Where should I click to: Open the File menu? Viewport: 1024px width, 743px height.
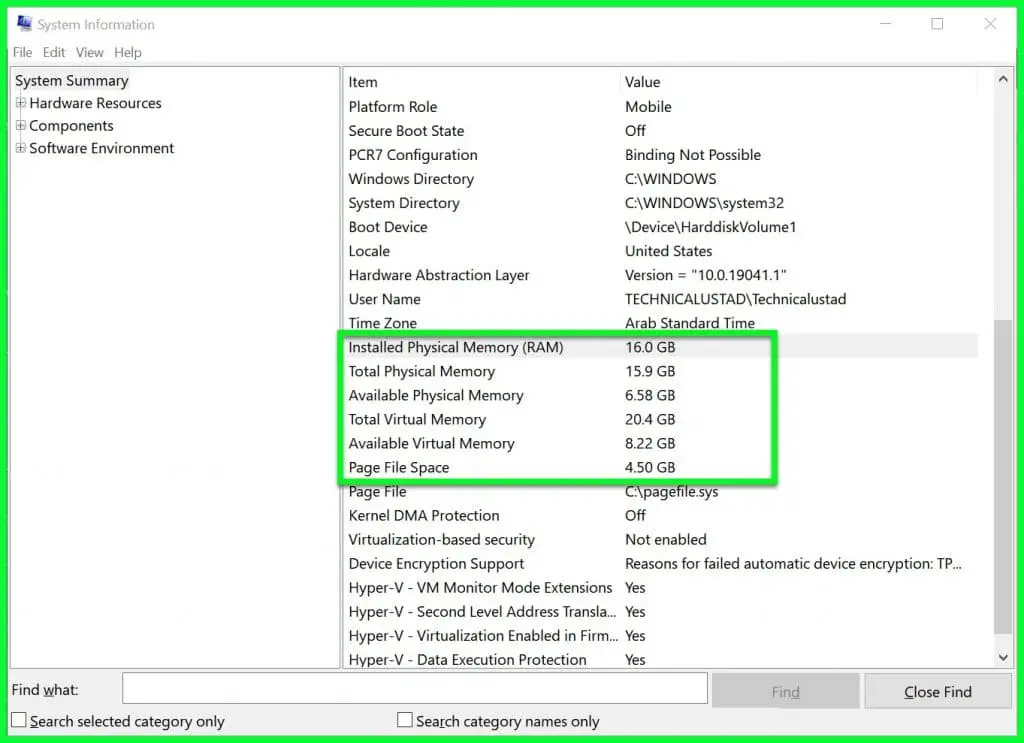point(21,52)
